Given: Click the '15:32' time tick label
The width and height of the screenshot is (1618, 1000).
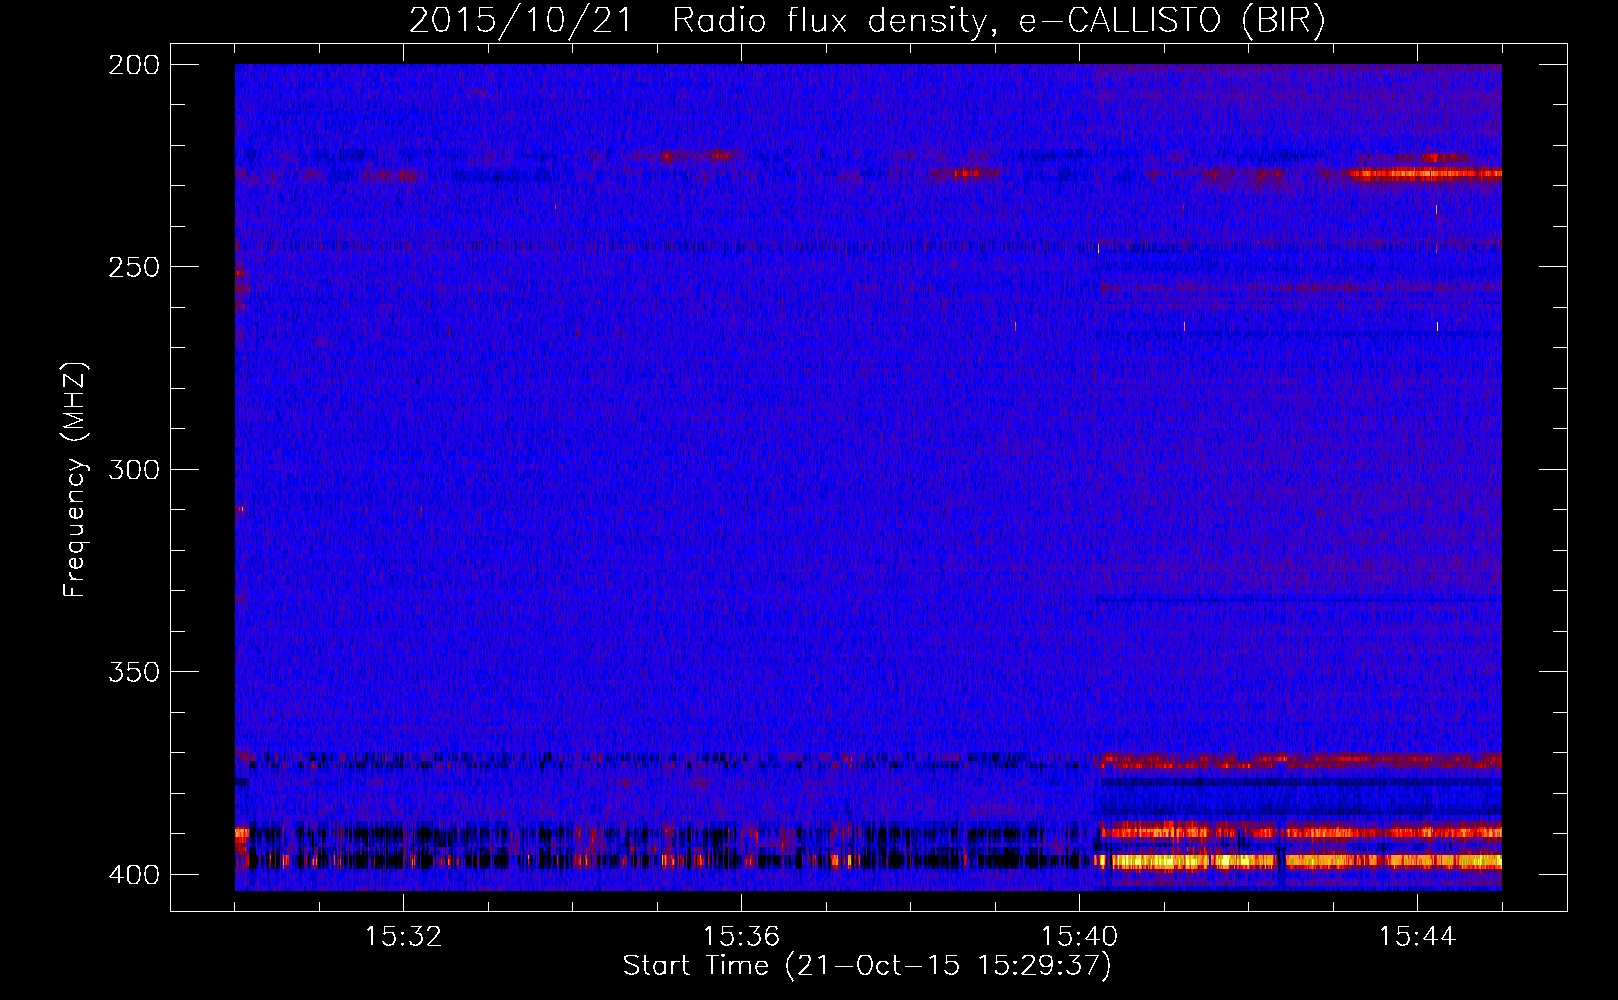Looking at the screenshot, I should [x=403, y=937].
